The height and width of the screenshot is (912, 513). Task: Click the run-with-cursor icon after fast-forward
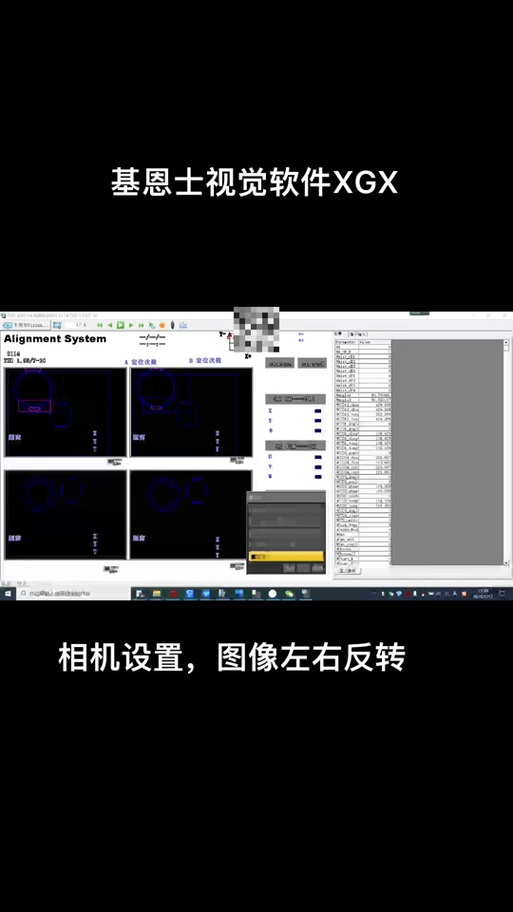tap(152, 325)
